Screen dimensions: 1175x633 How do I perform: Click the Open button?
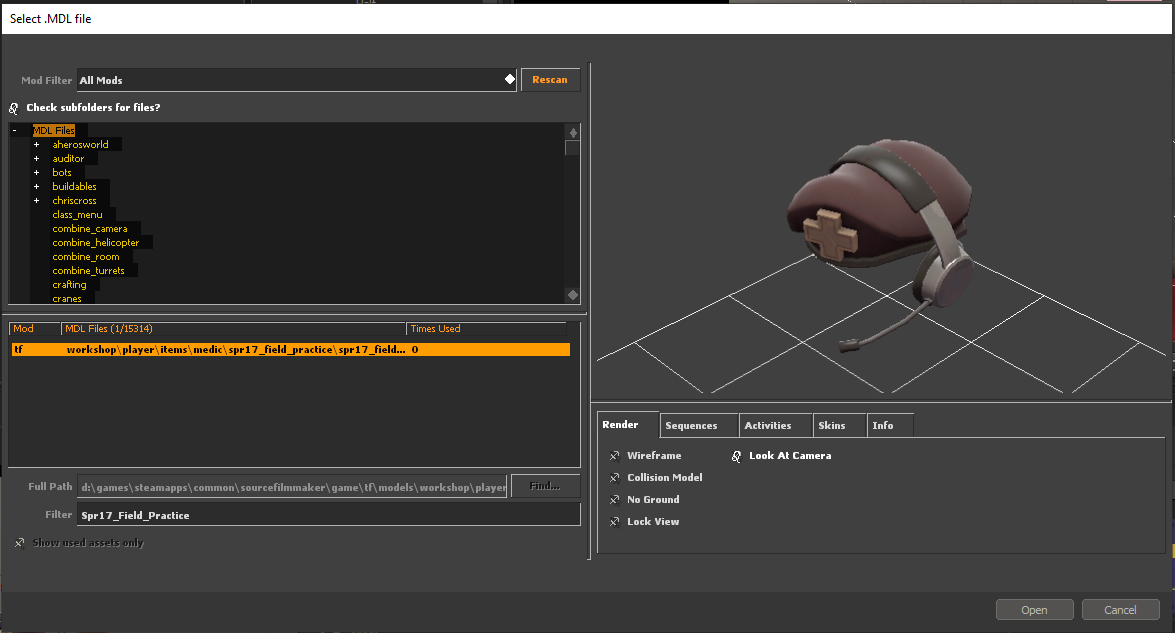[x=1034, y=610]
